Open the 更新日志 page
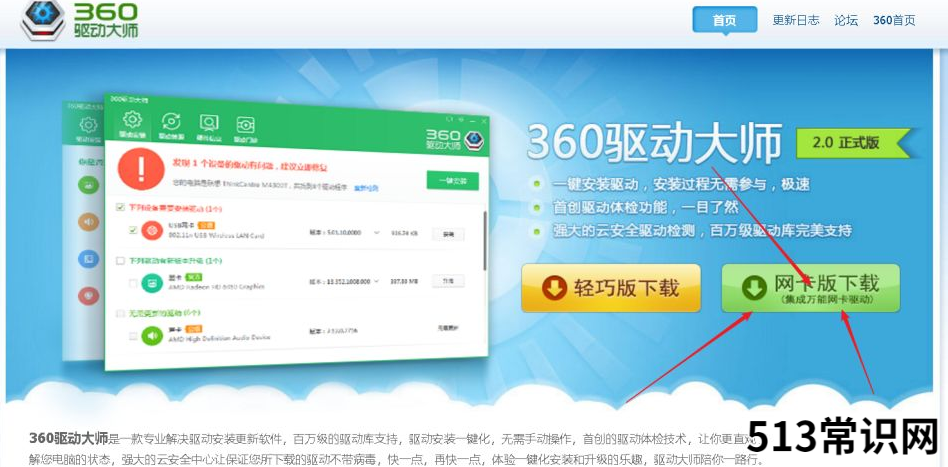The width and height of the screenshot is (948, 467). [796, 20]
